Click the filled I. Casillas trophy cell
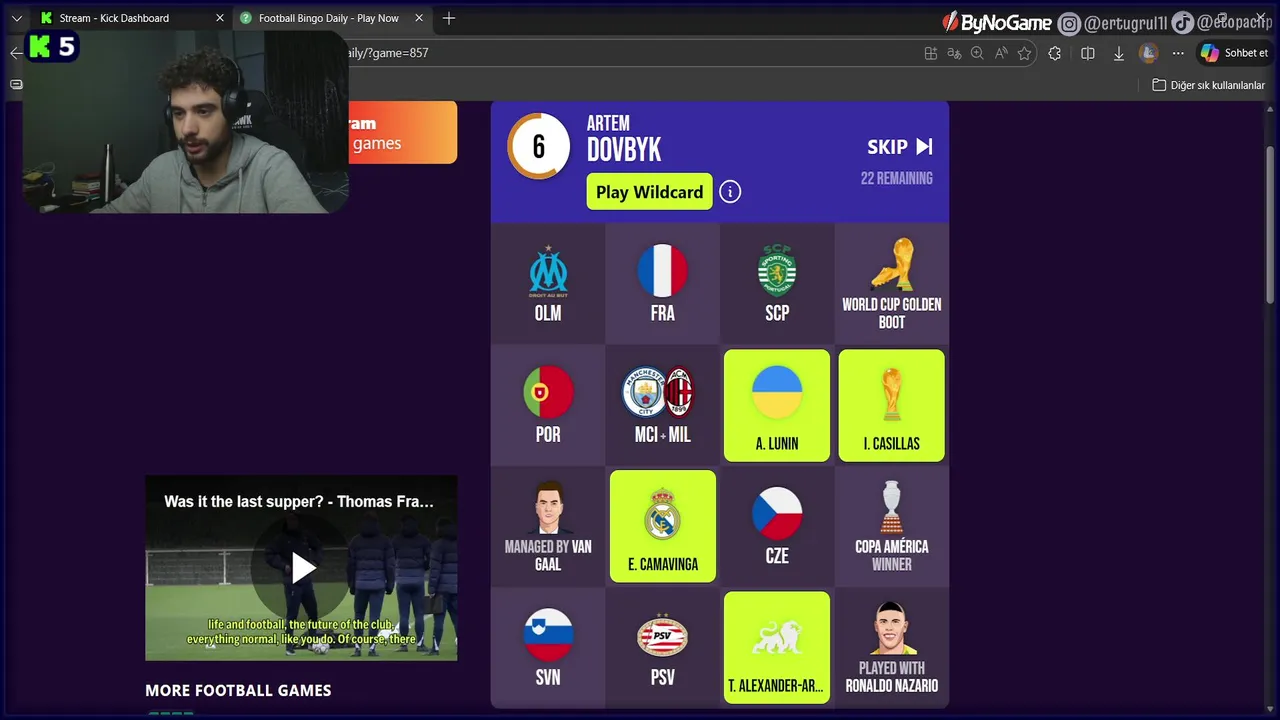 (891, 405)
